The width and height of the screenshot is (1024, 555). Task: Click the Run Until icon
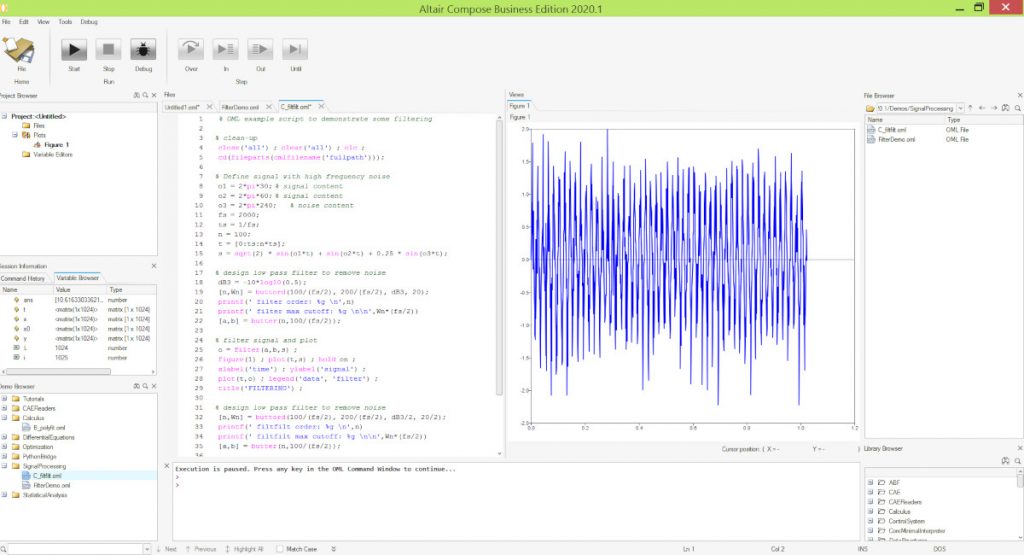[294, 50]
